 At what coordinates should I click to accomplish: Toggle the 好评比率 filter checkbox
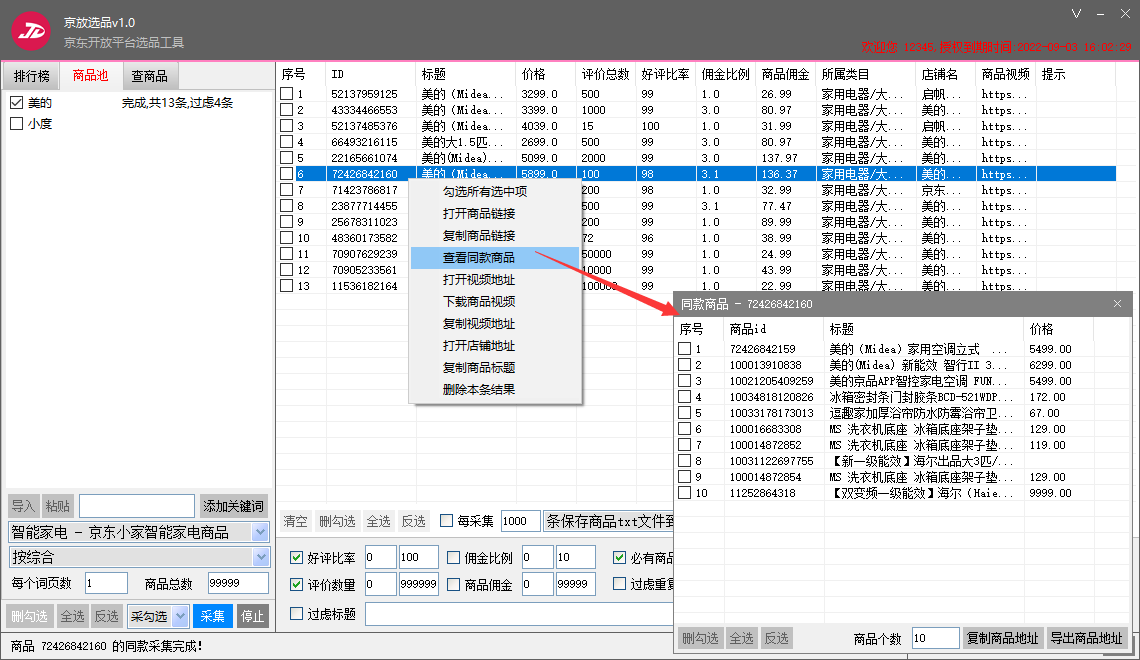(296, 558)
